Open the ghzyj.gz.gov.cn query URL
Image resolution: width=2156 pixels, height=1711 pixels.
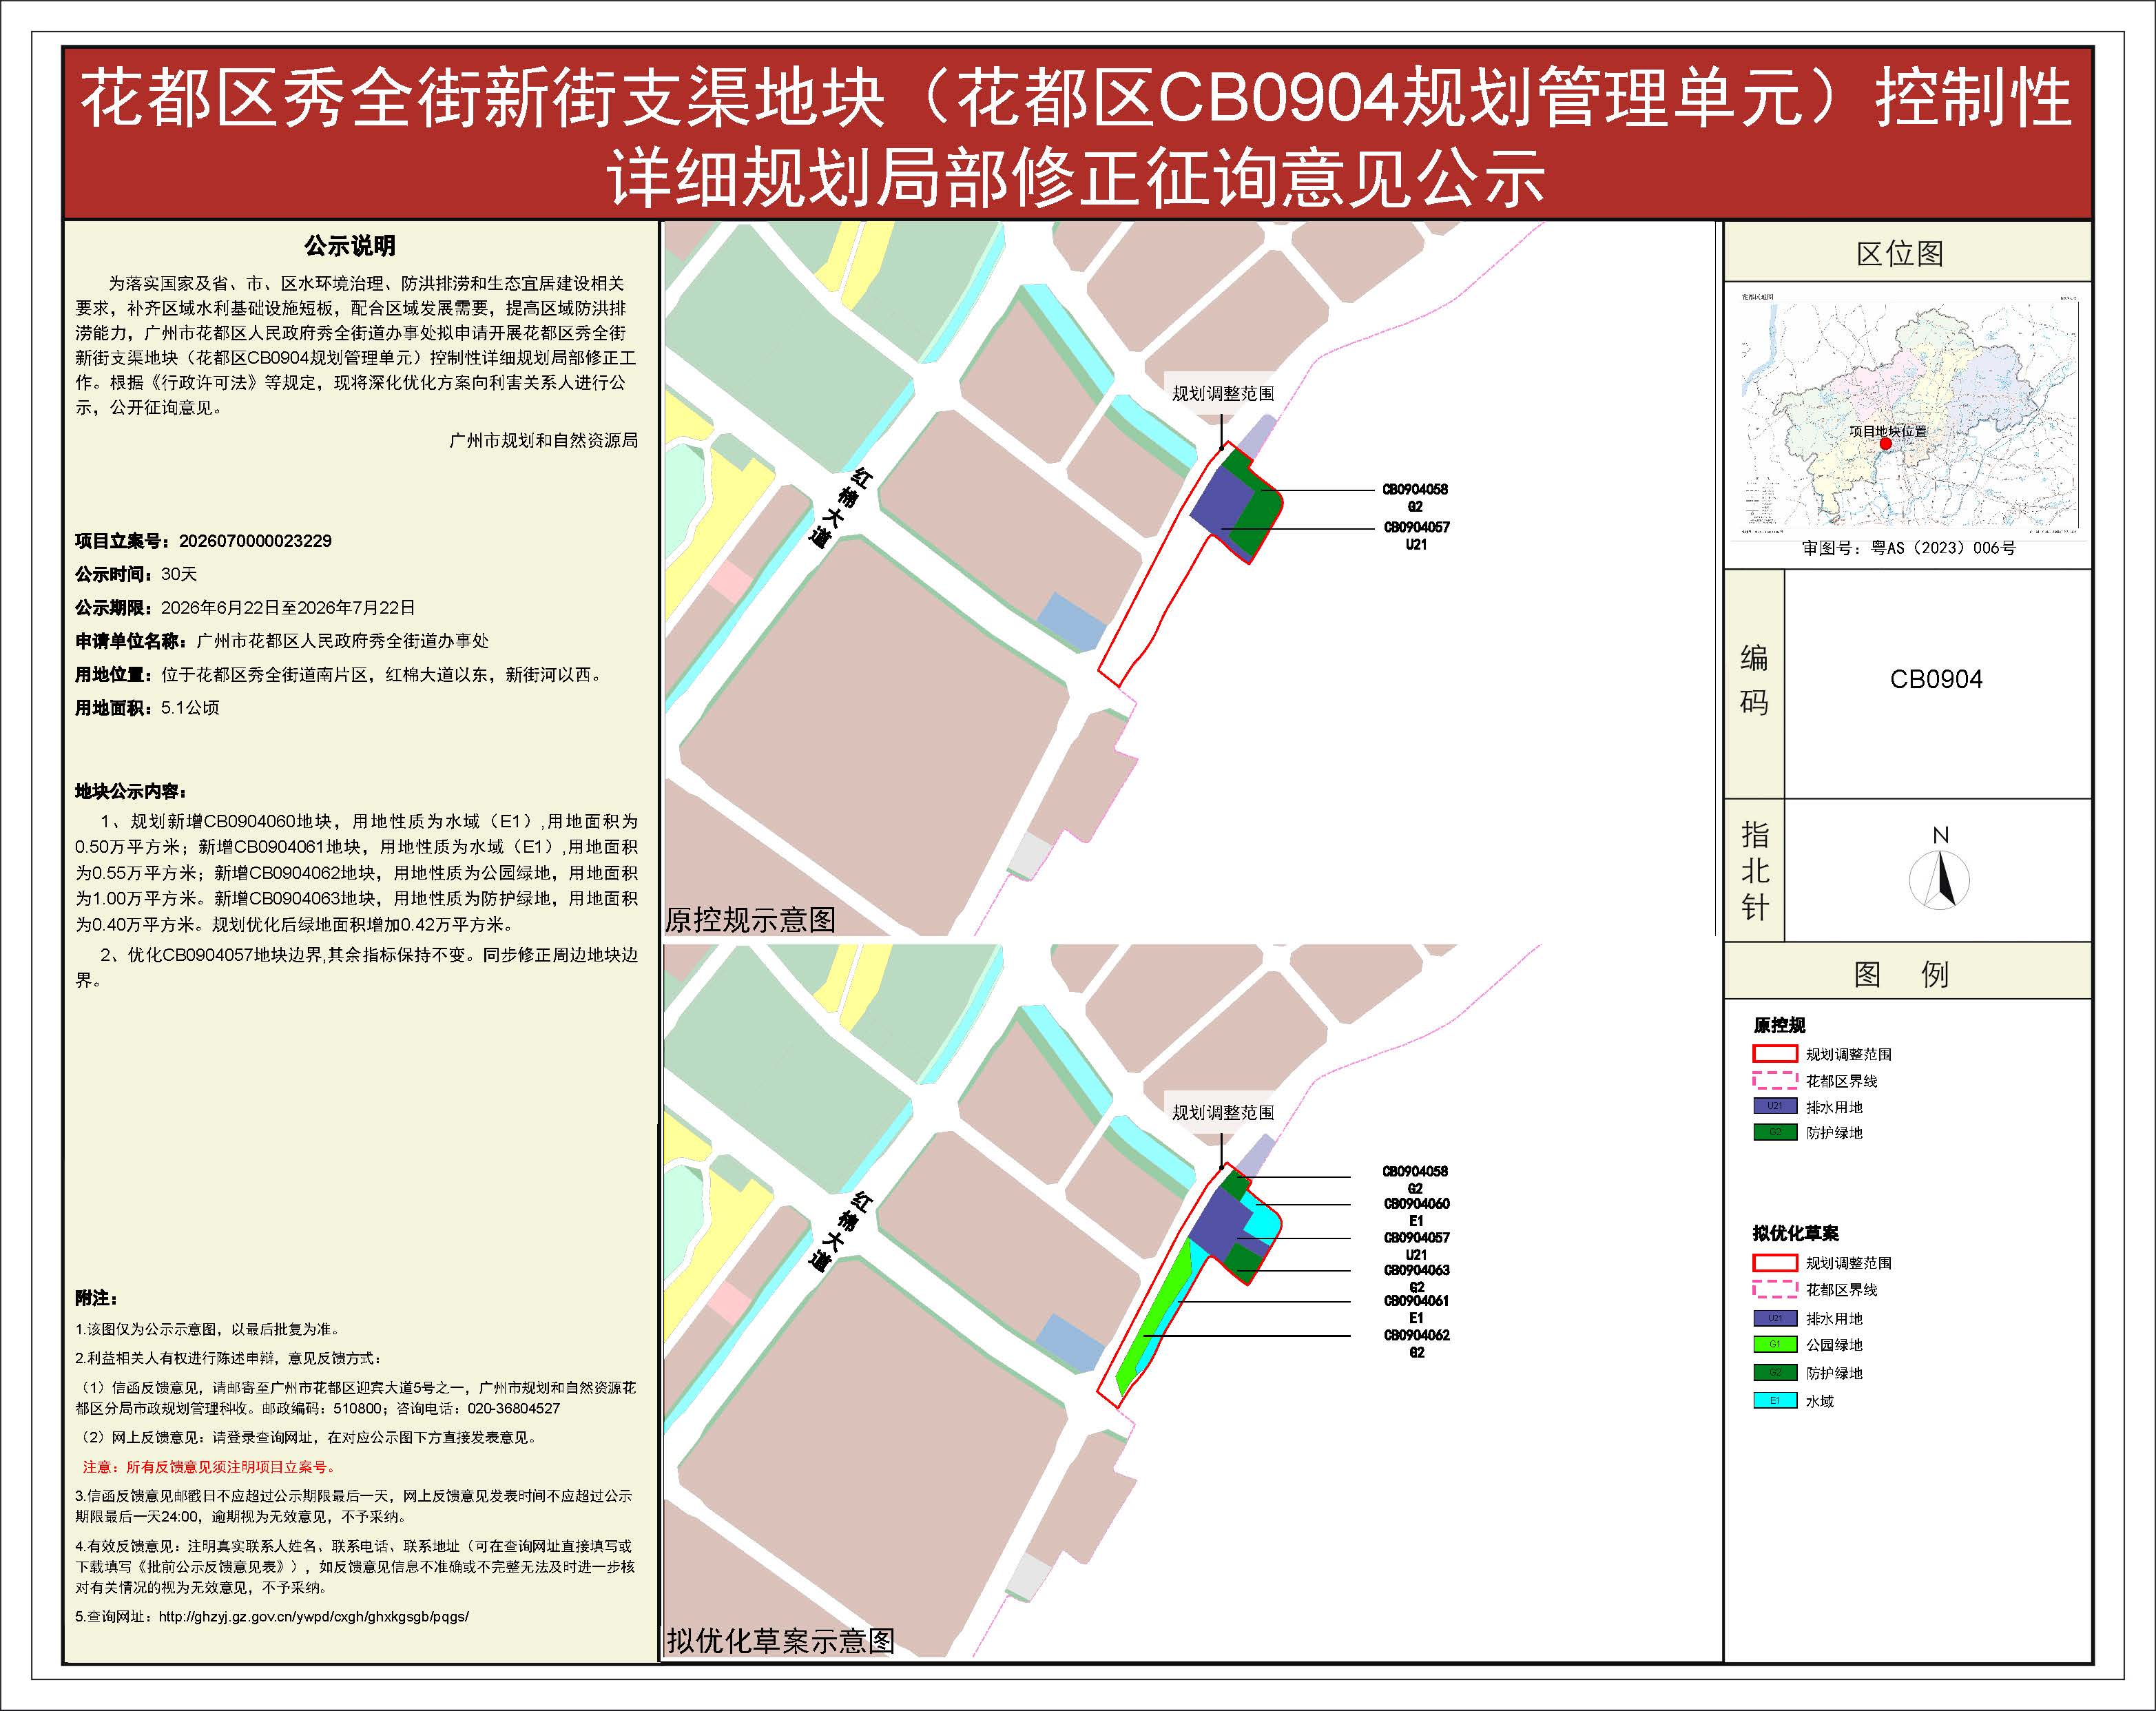tap(313, 1616)
